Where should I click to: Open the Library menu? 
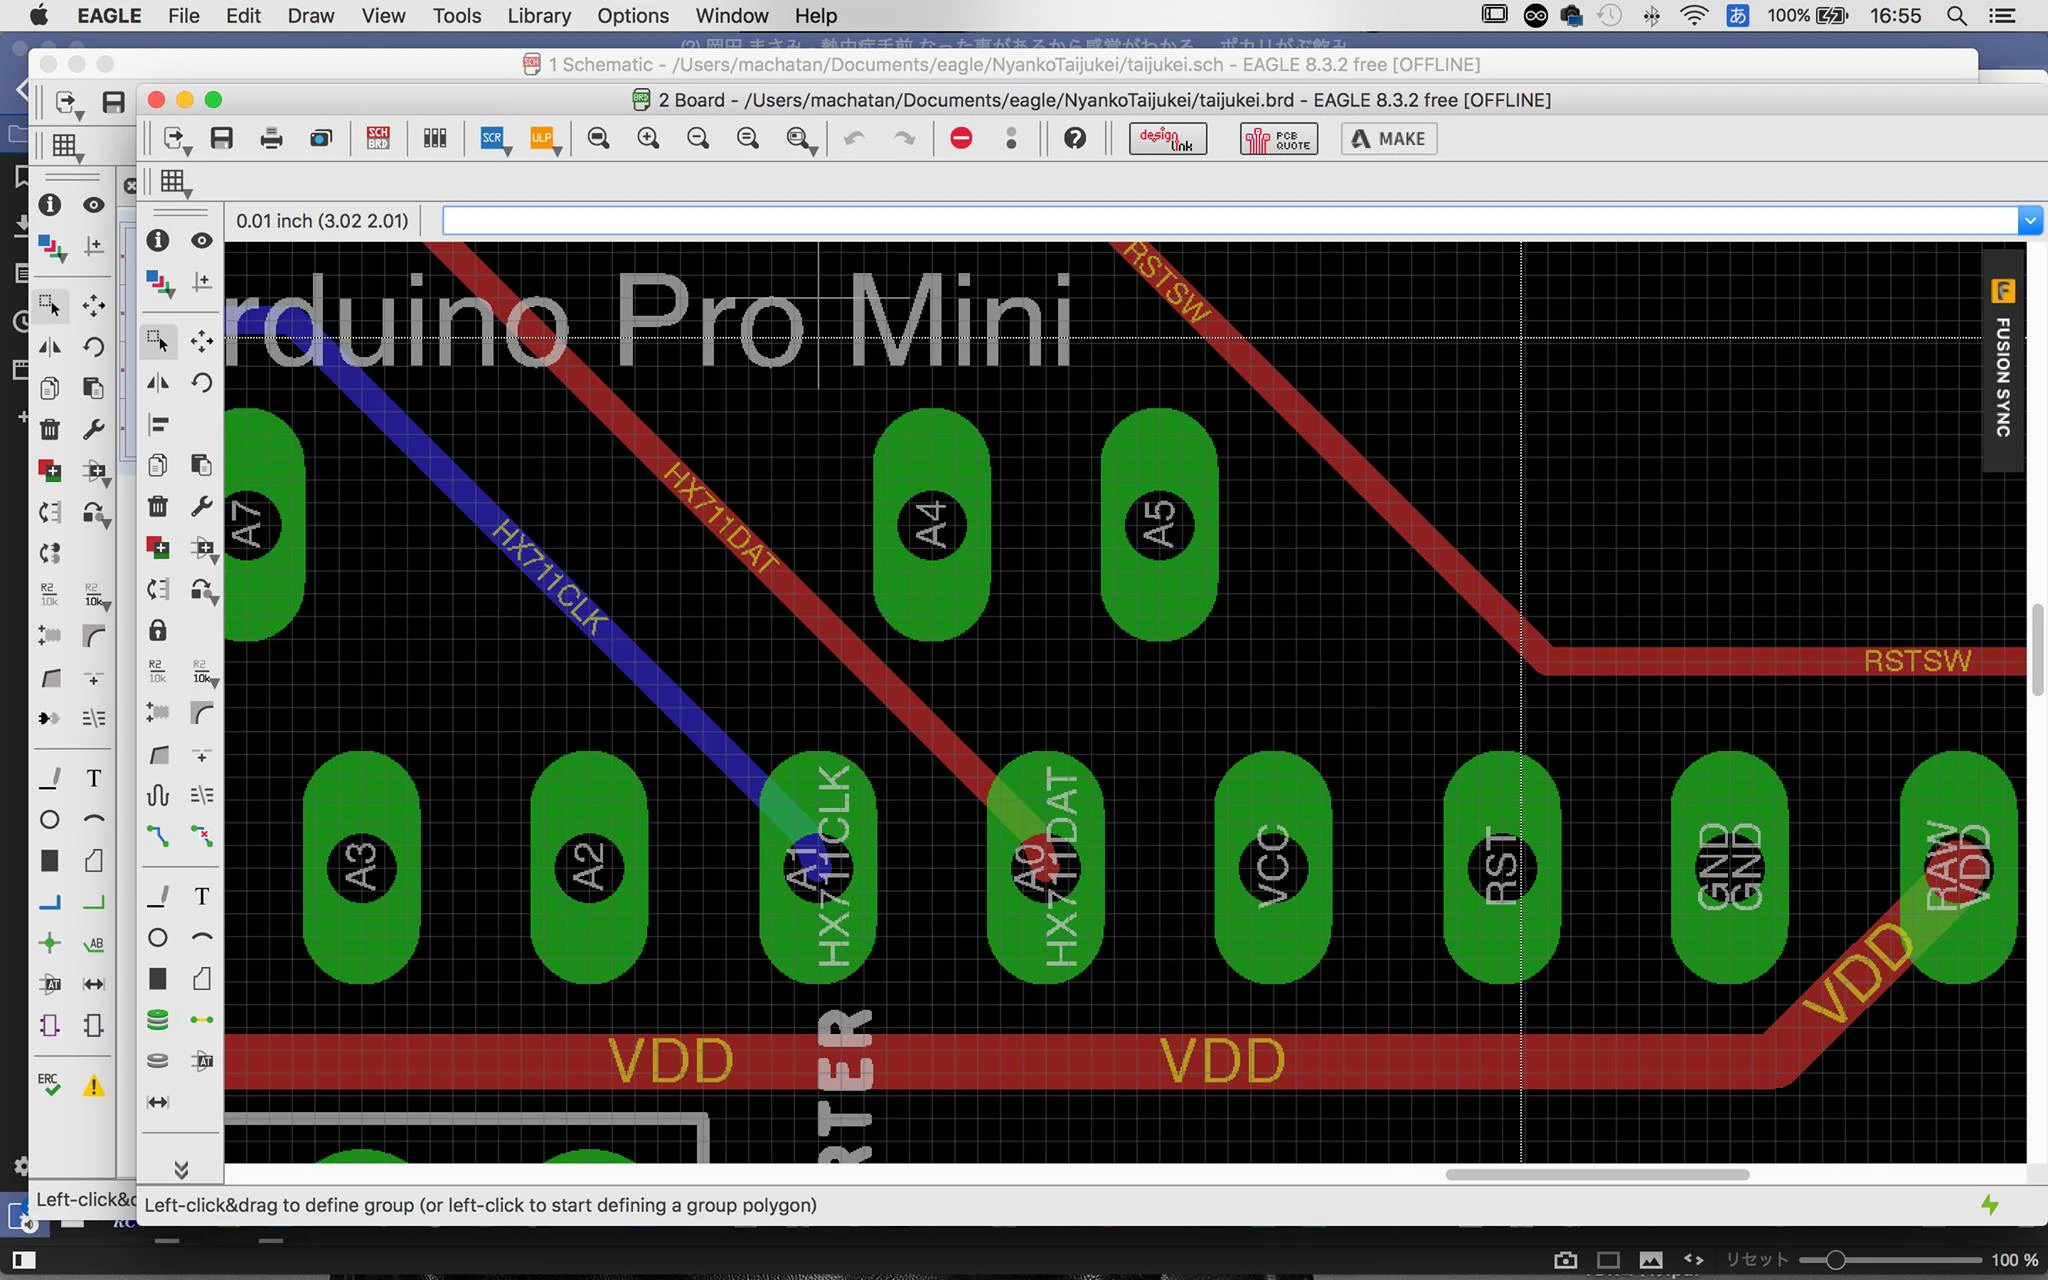[539, 16]
